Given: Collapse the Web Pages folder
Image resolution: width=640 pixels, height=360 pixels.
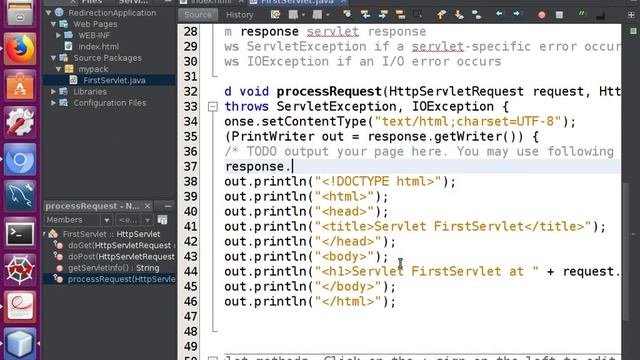Looking at the screenshot, I should (53, 24).
